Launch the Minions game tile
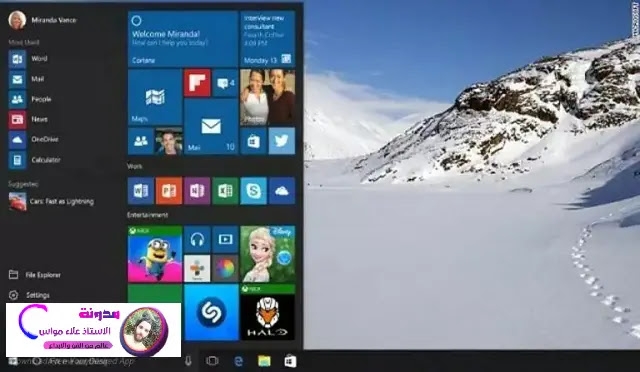The image size is (640, 372). click(155, 254)
